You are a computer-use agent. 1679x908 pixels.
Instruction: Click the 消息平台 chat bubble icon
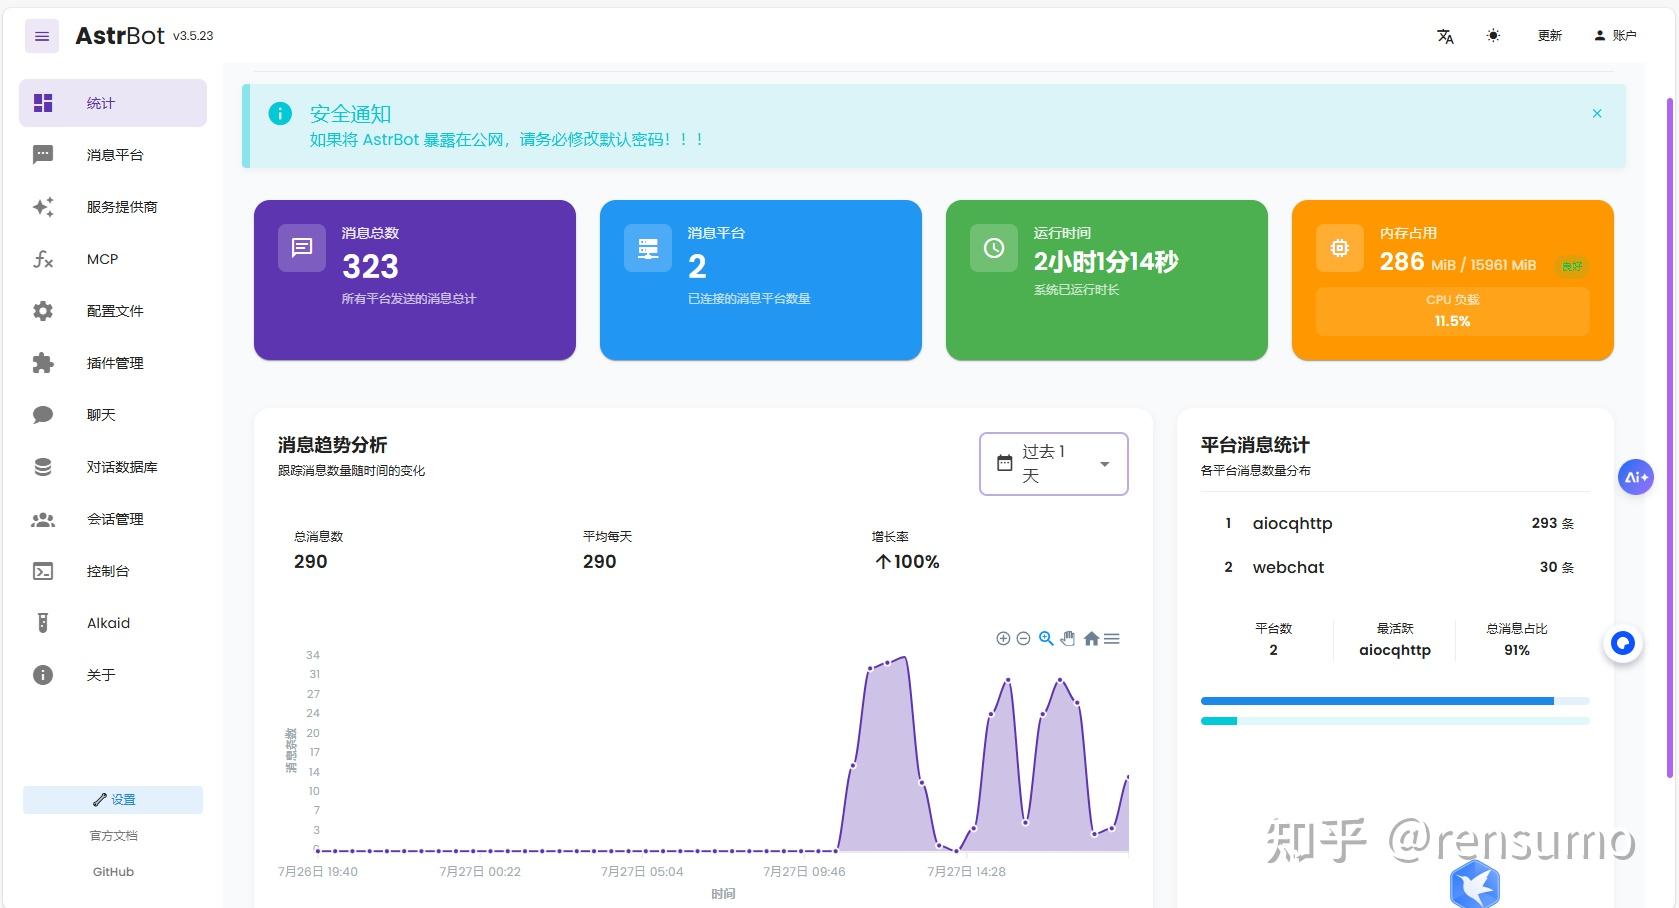pyautogui.click(x=43, y=155)
